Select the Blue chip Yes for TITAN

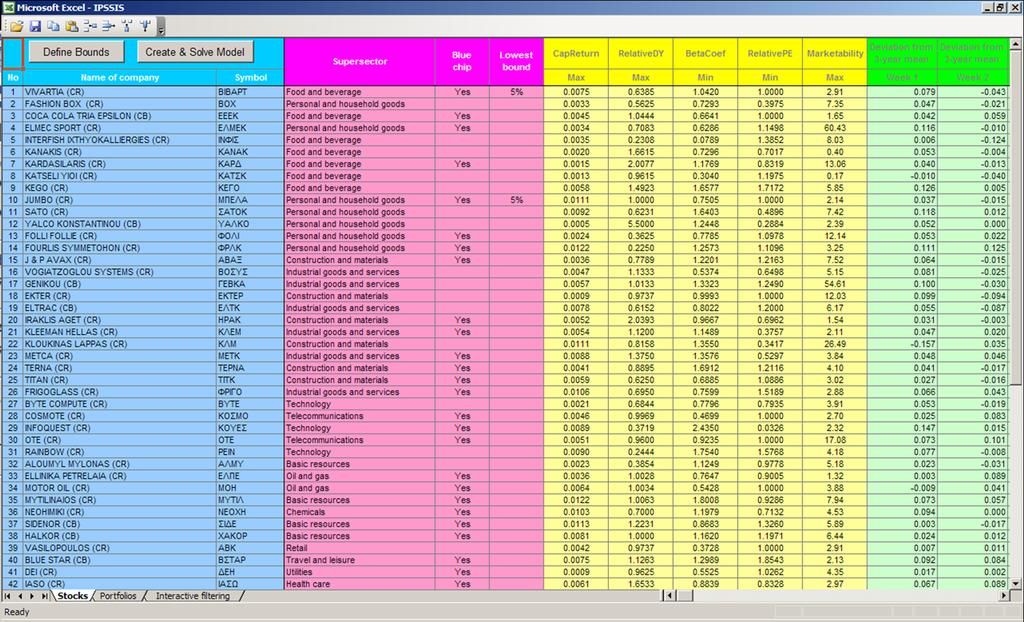coord(462,380)
